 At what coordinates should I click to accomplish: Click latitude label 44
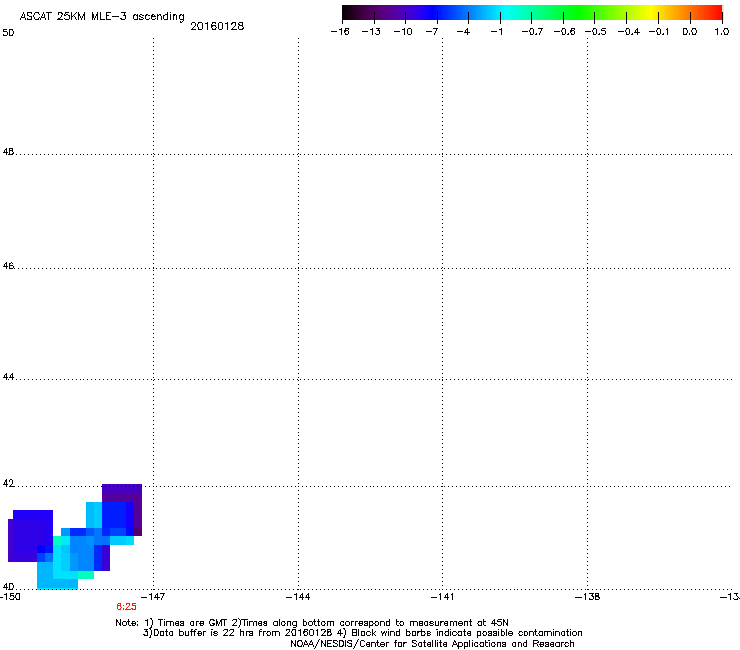(x=8, y=377)
